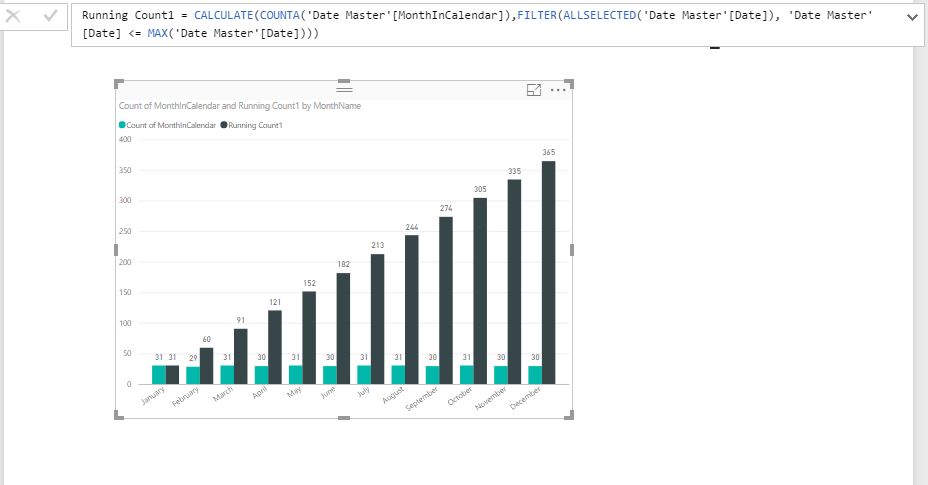928x485 pixels.
Task: Click the 91 data label
Action: [240, 320]
